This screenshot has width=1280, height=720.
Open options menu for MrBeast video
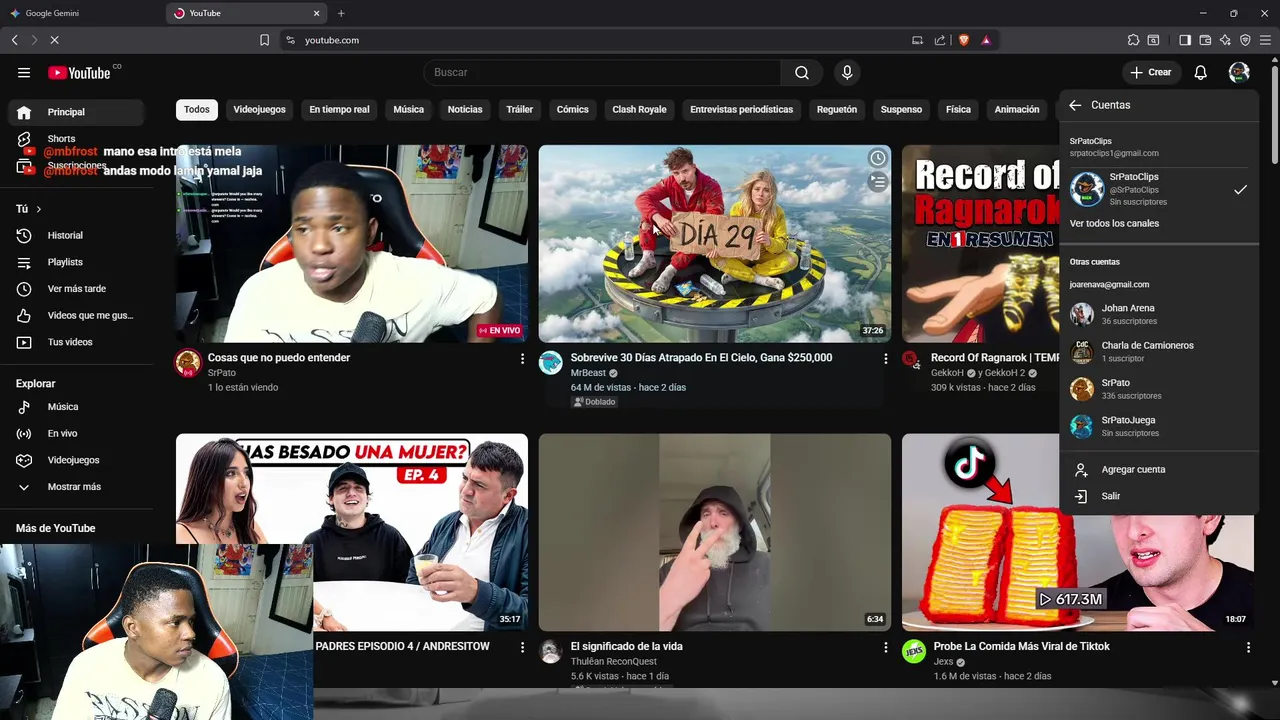pos(885,358)
